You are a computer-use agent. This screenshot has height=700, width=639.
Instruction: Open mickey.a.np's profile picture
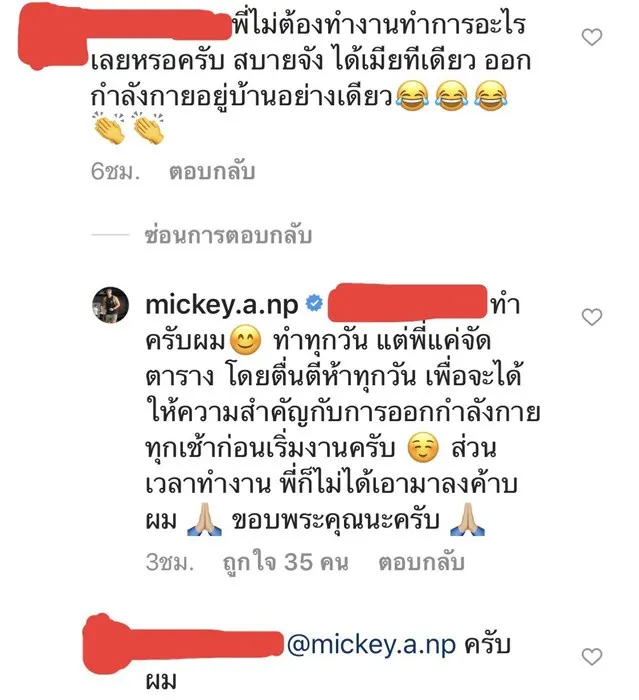(110, 304)
